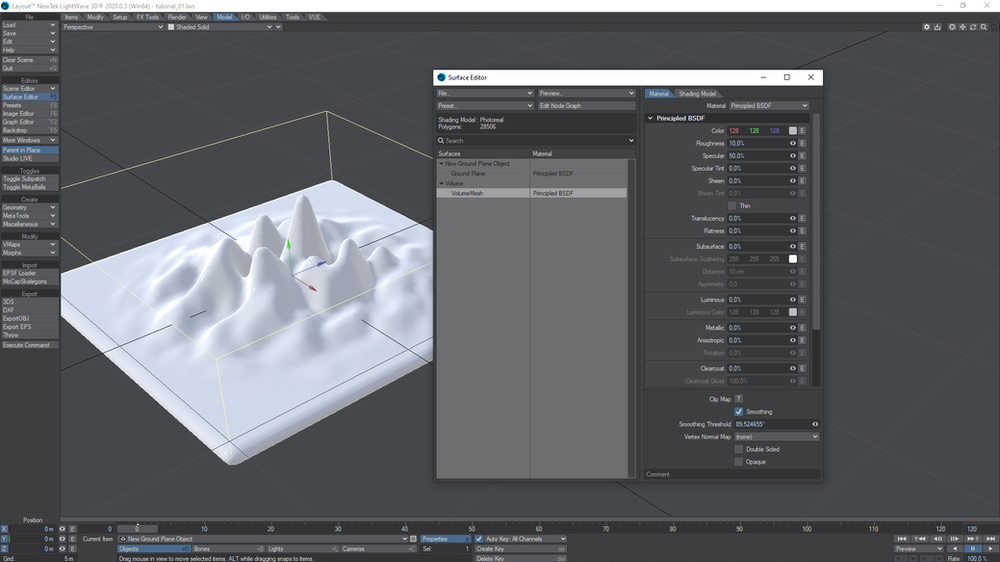Switch to the Shading Model tab
The image size is (1000, 562).
tap(697, 94)
